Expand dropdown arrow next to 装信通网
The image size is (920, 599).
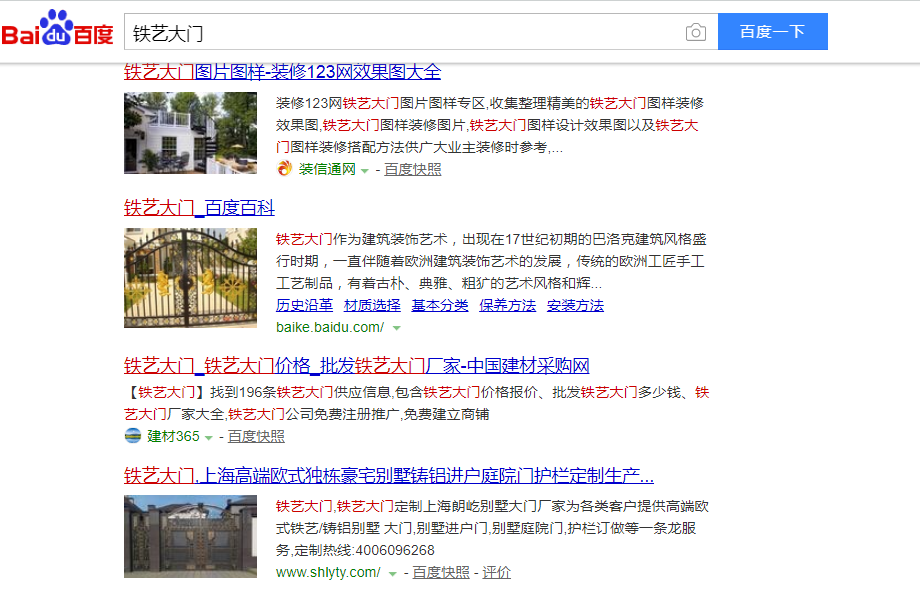(x=365, y=170)
